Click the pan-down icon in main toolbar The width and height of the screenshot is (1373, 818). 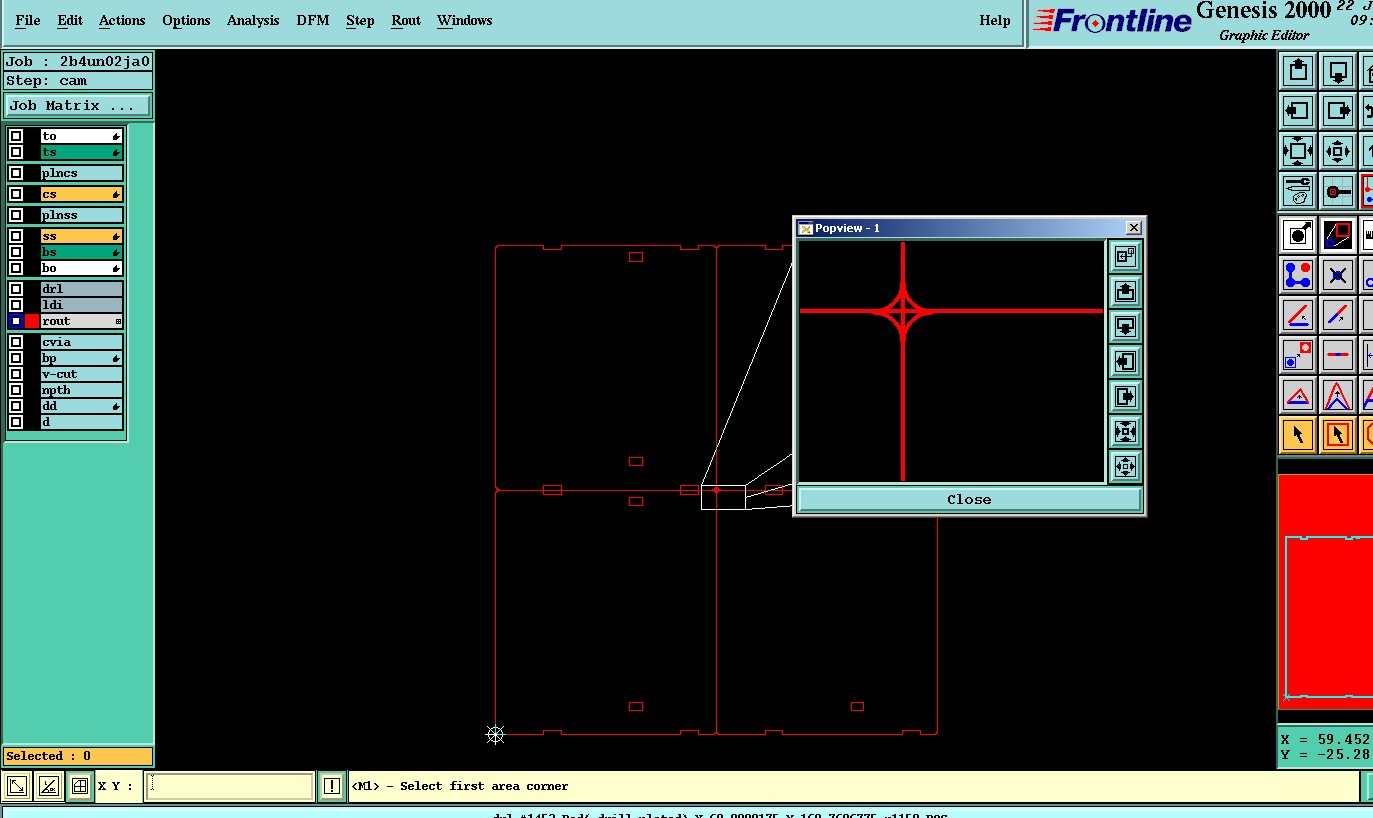point(1338,71)
